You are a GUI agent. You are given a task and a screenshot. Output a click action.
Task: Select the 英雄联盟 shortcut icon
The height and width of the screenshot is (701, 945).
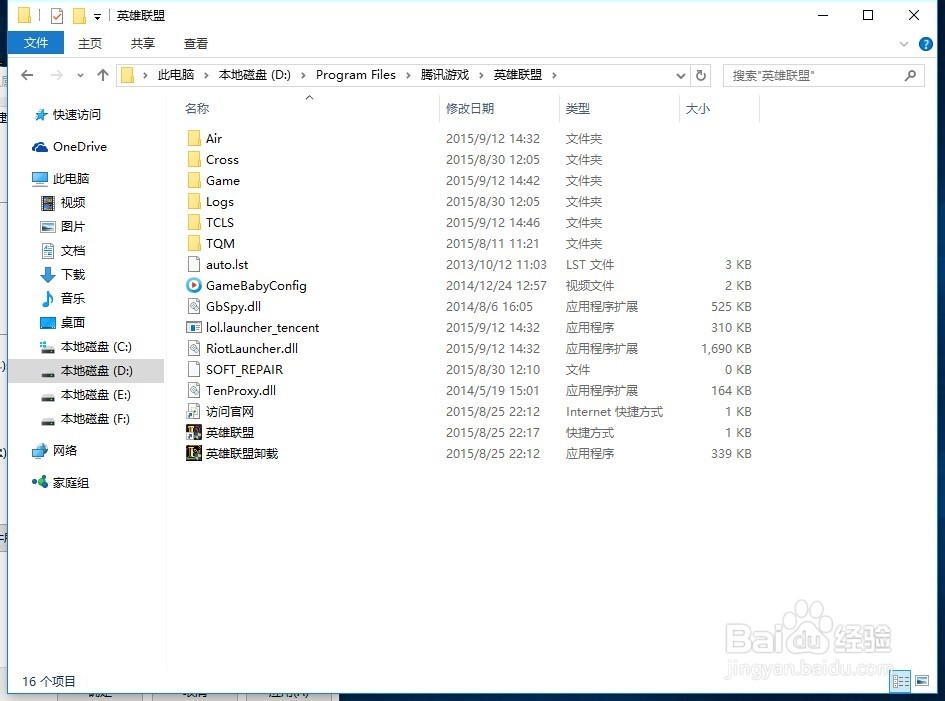pos(194,433)
